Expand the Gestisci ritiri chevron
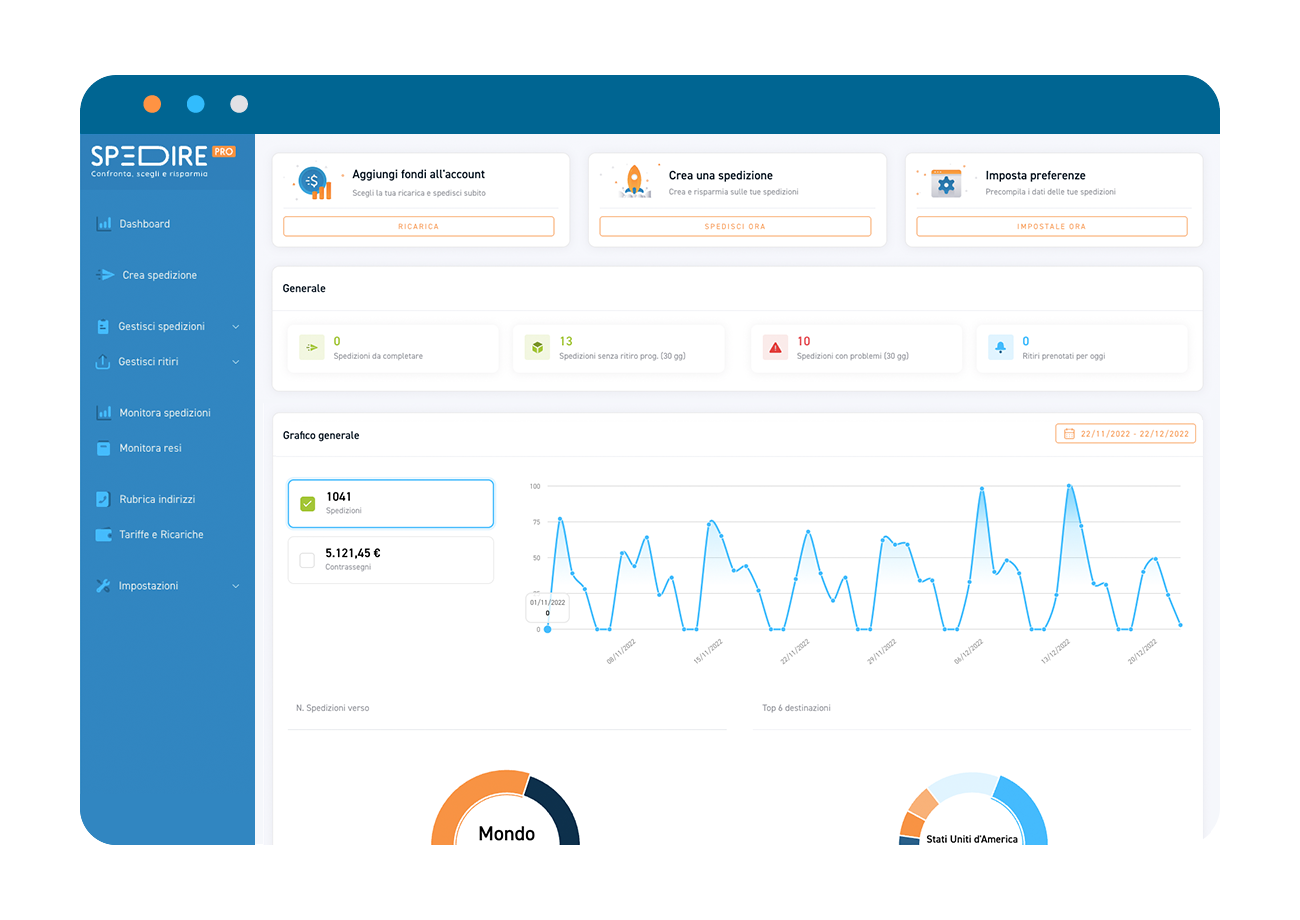Image resolution: width=1300 pixels, height=920 pixels. coord(236,362)
